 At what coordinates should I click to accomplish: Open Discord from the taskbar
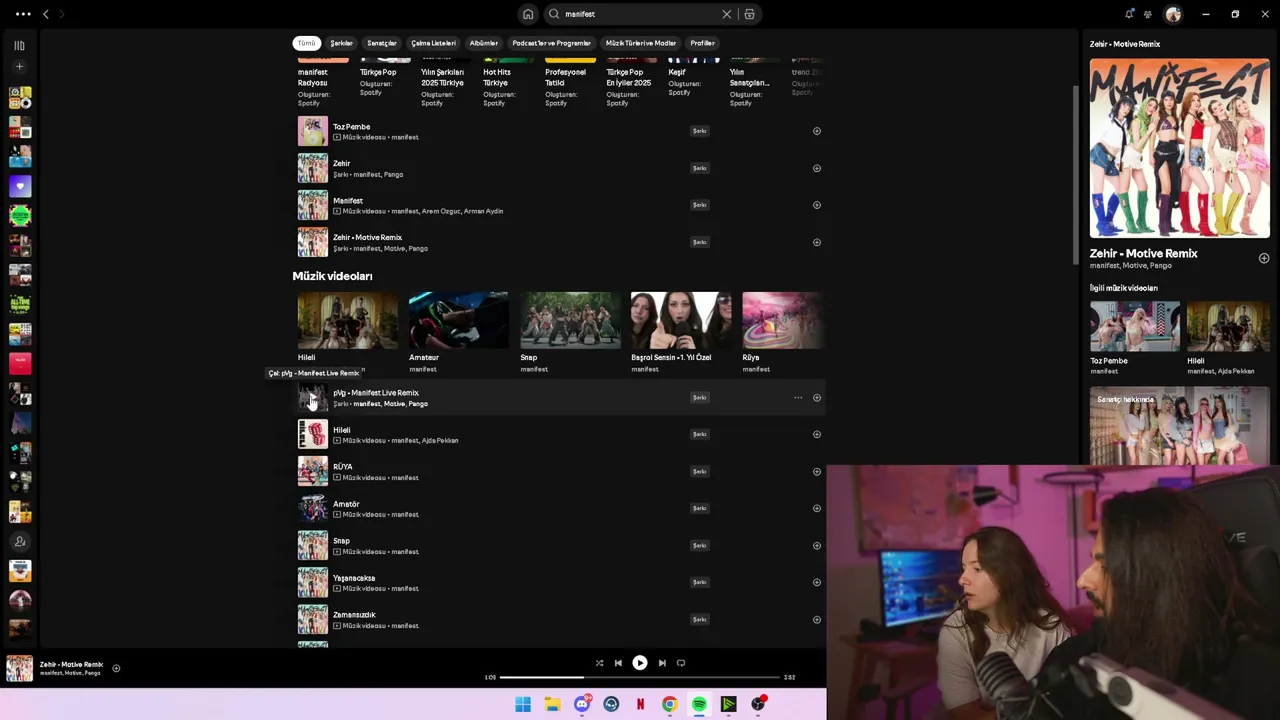(582, 705)
